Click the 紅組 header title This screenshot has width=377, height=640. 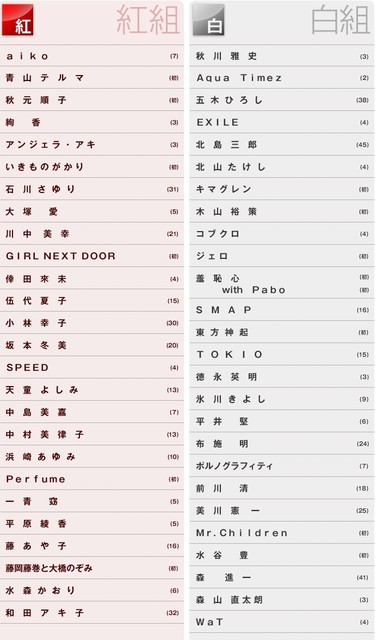(148, 20)
